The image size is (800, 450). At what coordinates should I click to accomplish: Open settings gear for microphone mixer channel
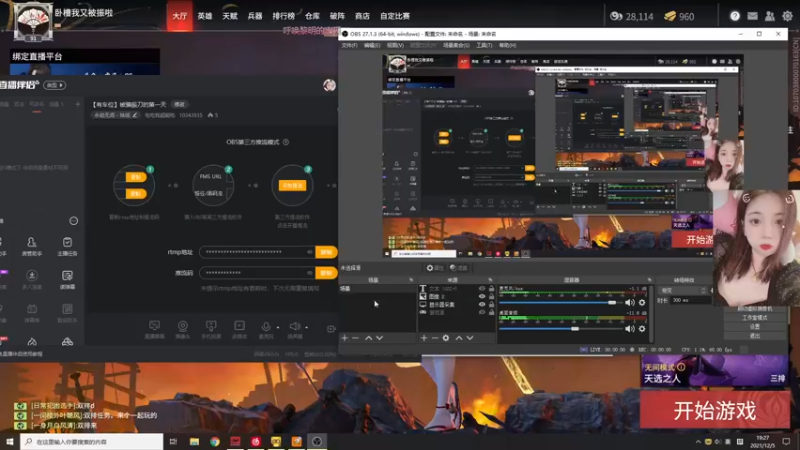(642, 303)
